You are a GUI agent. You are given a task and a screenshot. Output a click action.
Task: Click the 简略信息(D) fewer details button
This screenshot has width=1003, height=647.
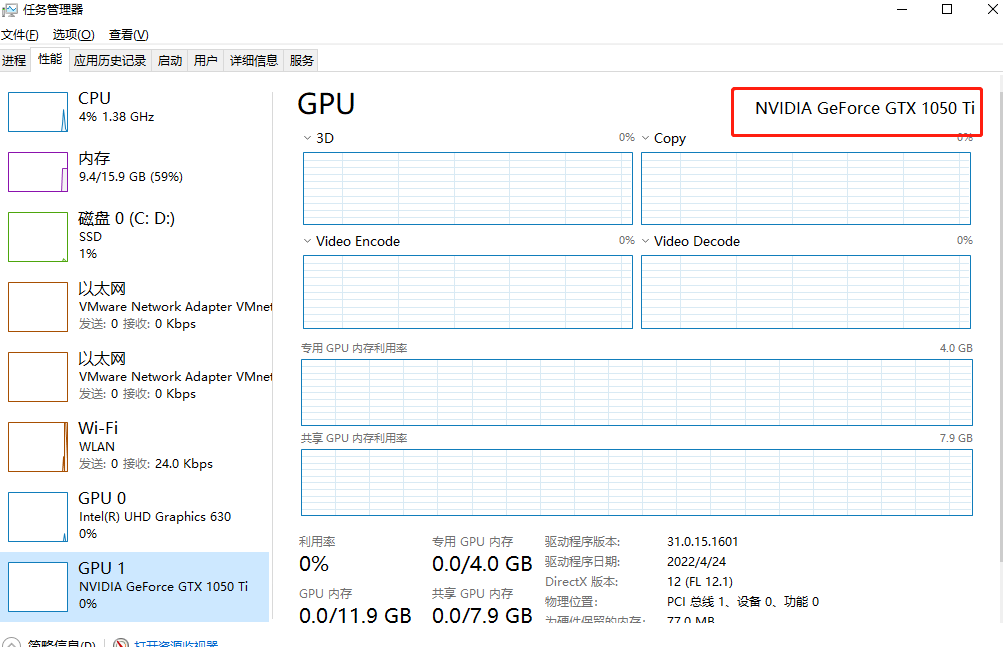pyautogui.click(x=50, y=643)
